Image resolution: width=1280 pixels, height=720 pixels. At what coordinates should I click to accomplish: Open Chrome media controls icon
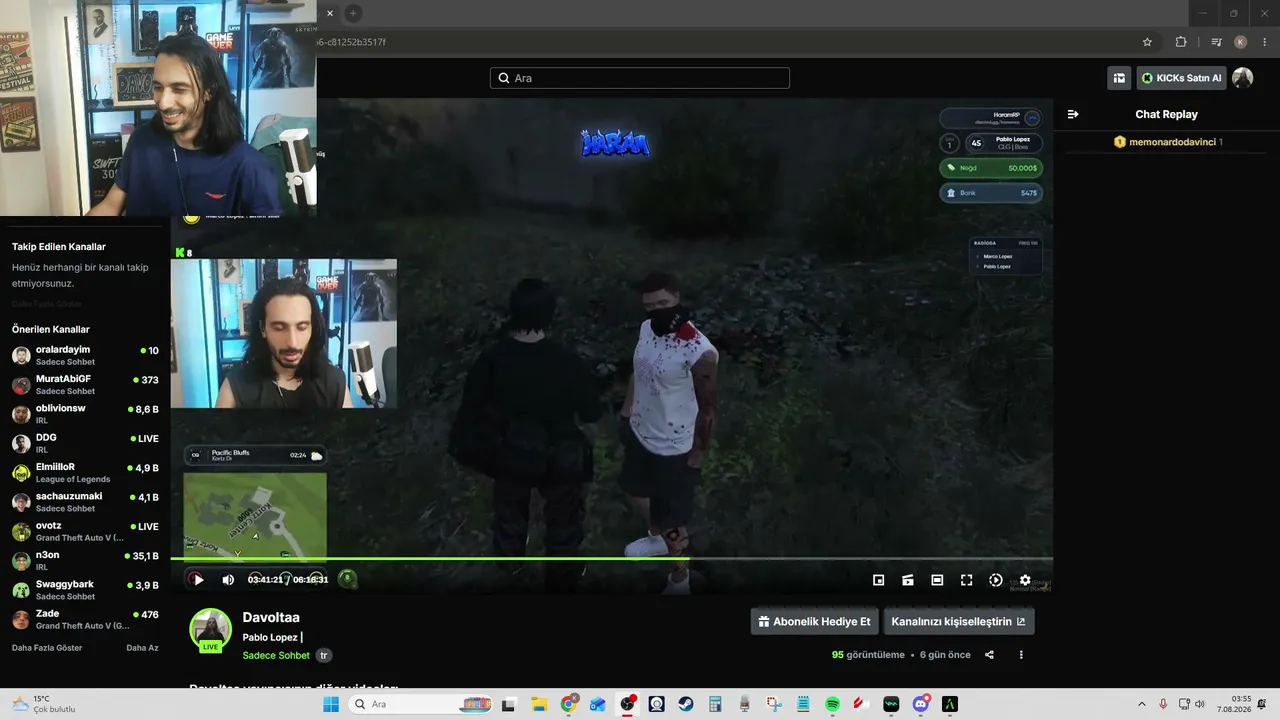click(x=1216, y=42)
